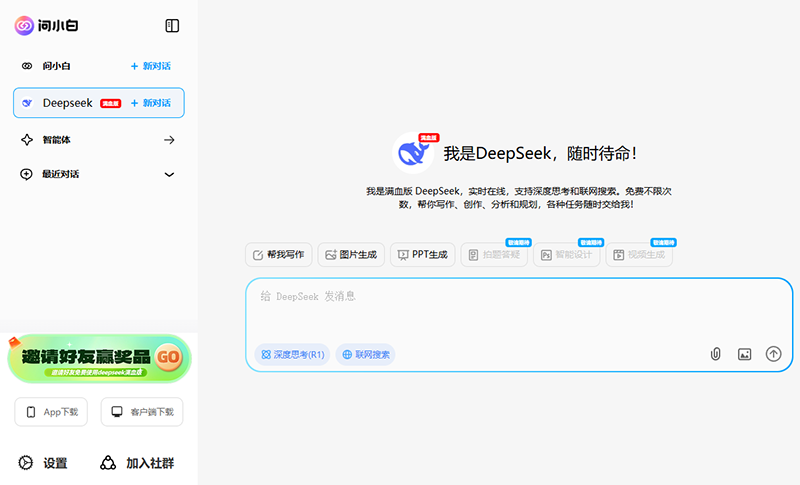Click the App下载 button

51,412
